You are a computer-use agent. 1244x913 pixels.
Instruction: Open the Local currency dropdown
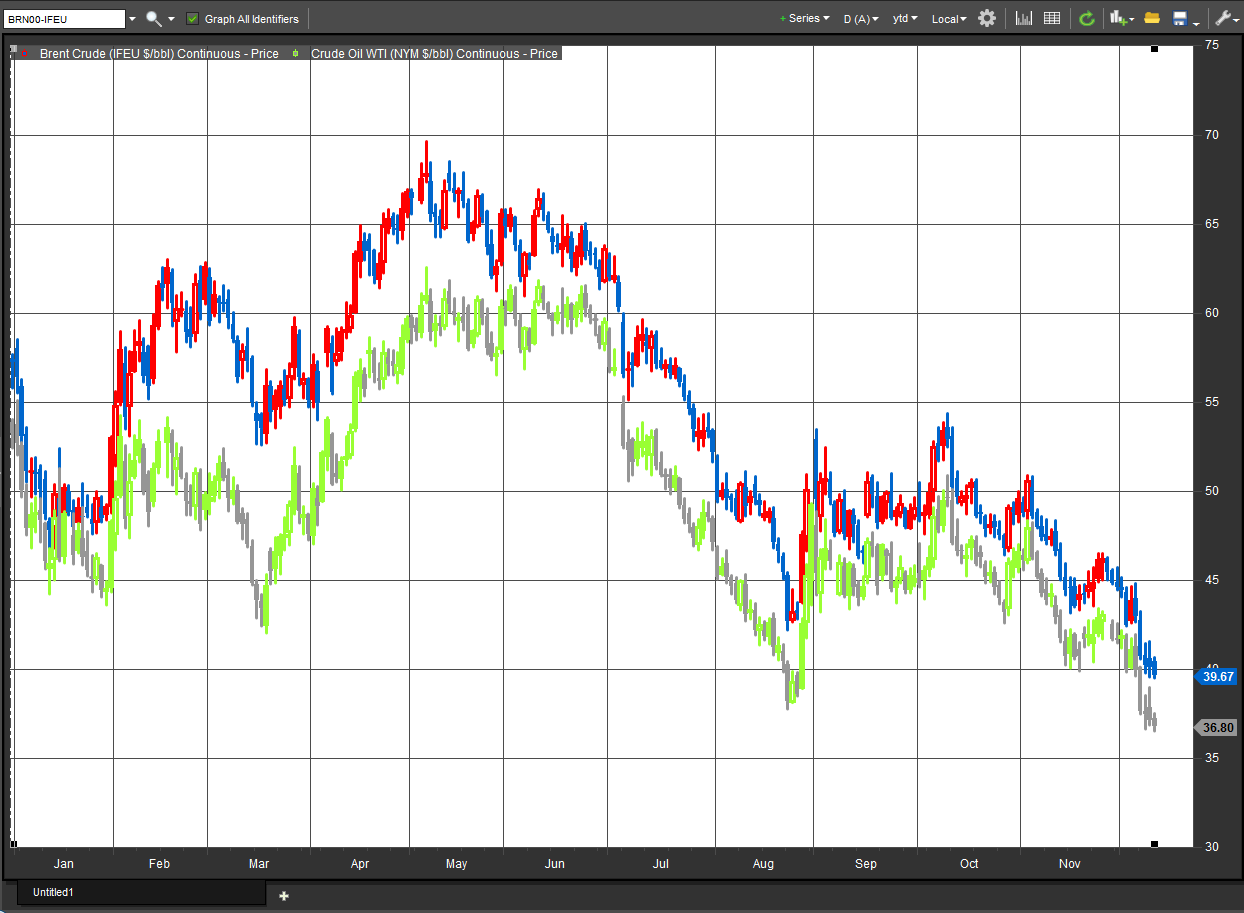click(949, 19)
